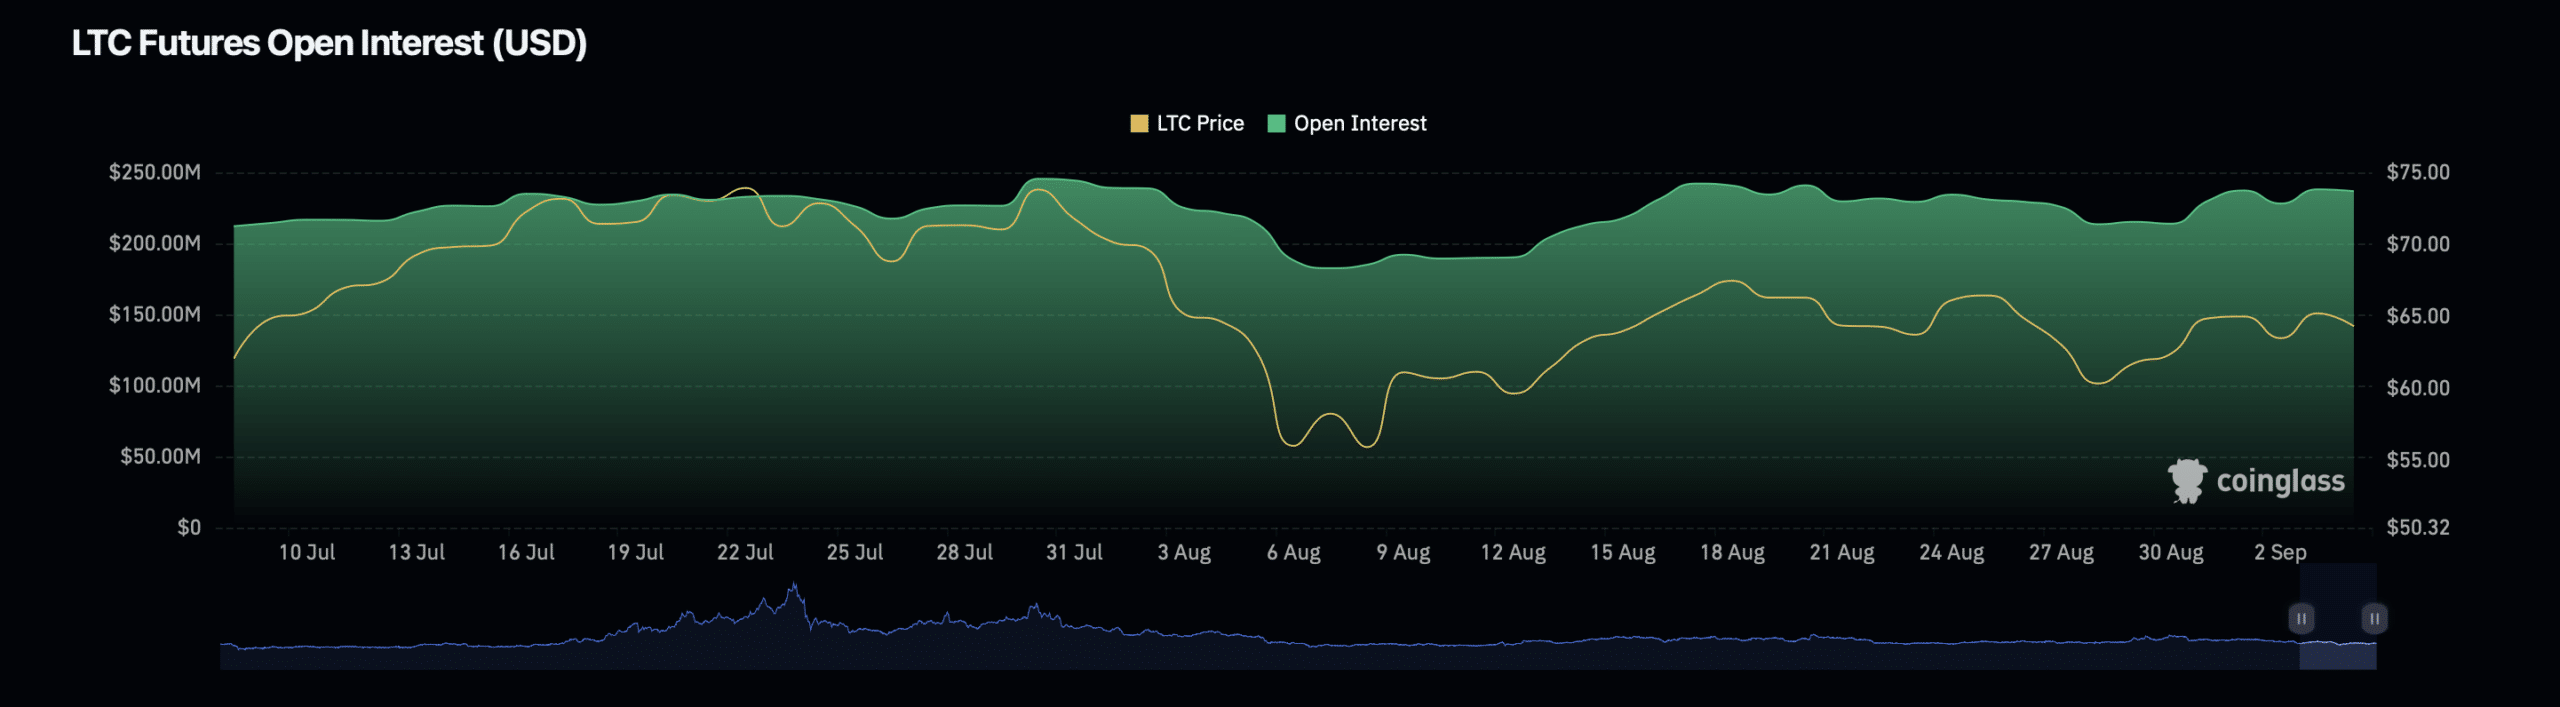
Task: Click the $250.00M left axis label
Action: tap(155, 172)
